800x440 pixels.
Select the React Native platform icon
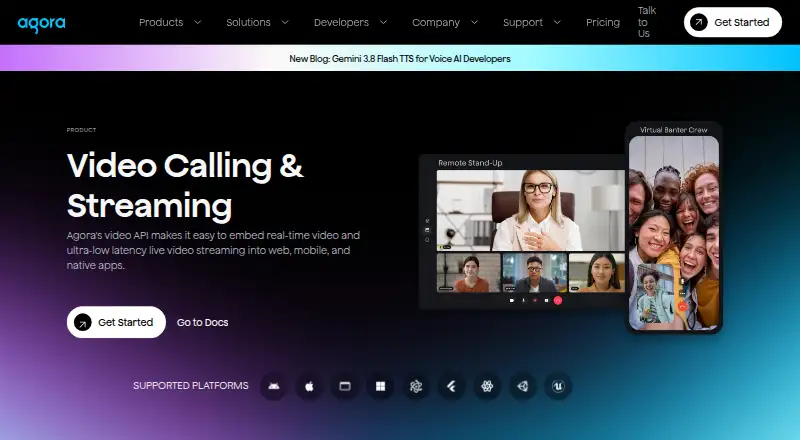(x=487, y=386)
